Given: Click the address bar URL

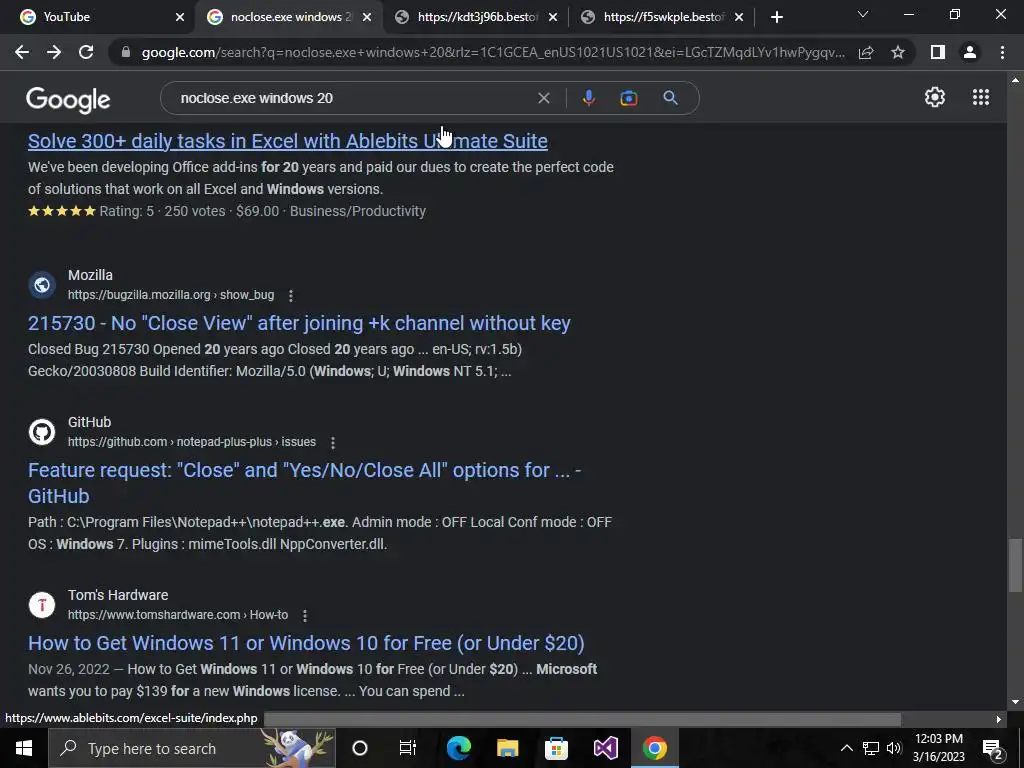Looking at the screenshot, I should point(493,52).
